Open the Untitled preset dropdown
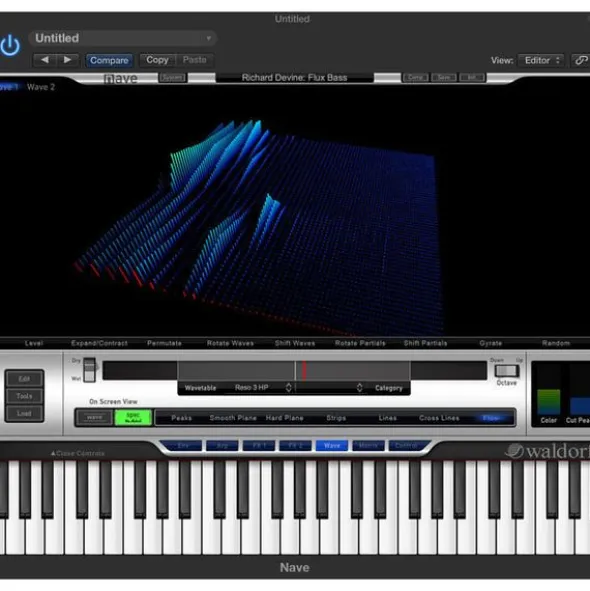 [x=122, y=38]
